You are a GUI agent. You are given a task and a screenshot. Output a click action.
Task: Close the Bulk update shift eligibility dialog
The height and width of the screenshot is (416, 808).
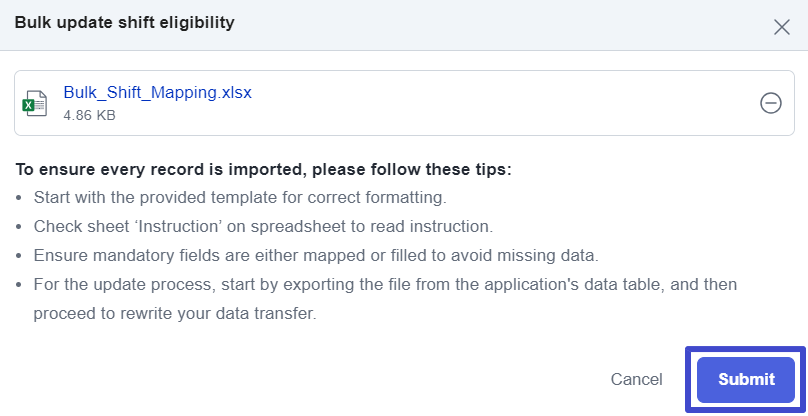(782, 27)
